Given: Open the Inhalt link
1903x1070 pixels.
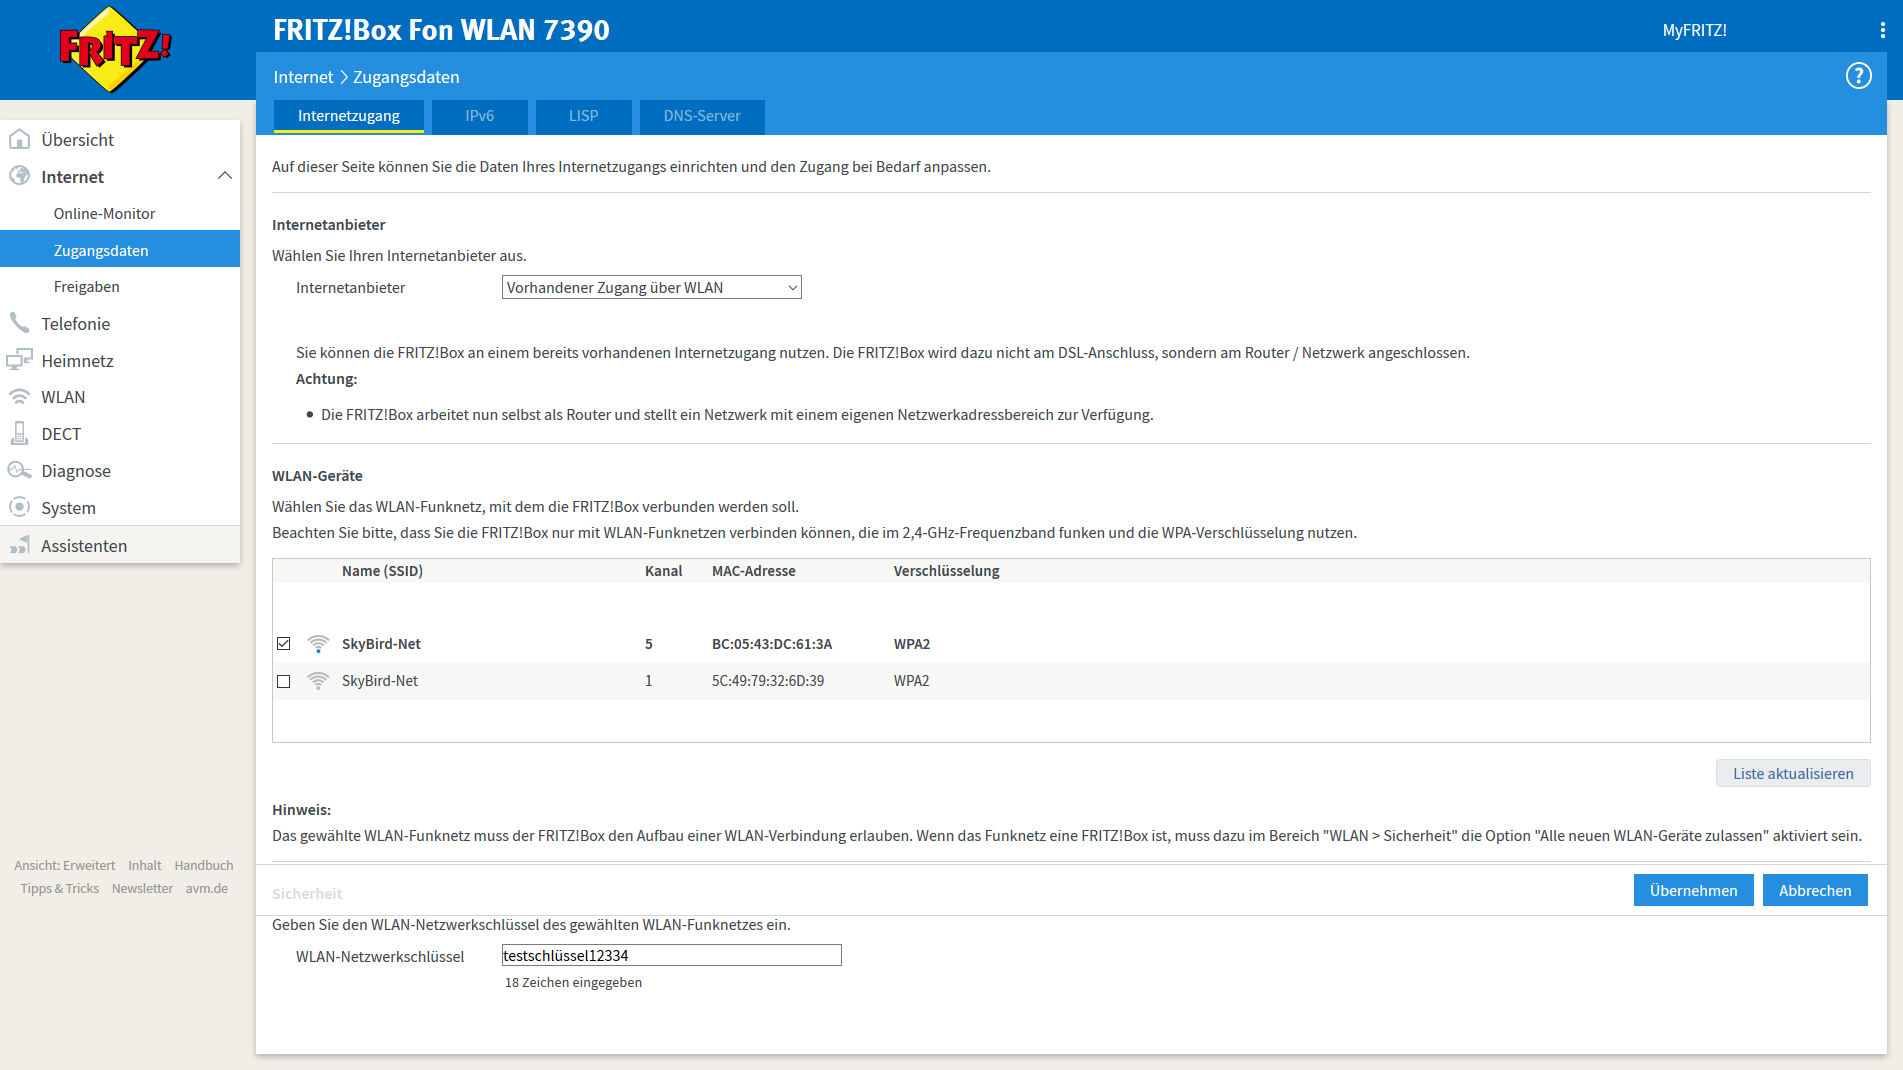Looking at the screenshot, I should click(x=145, y=865).
